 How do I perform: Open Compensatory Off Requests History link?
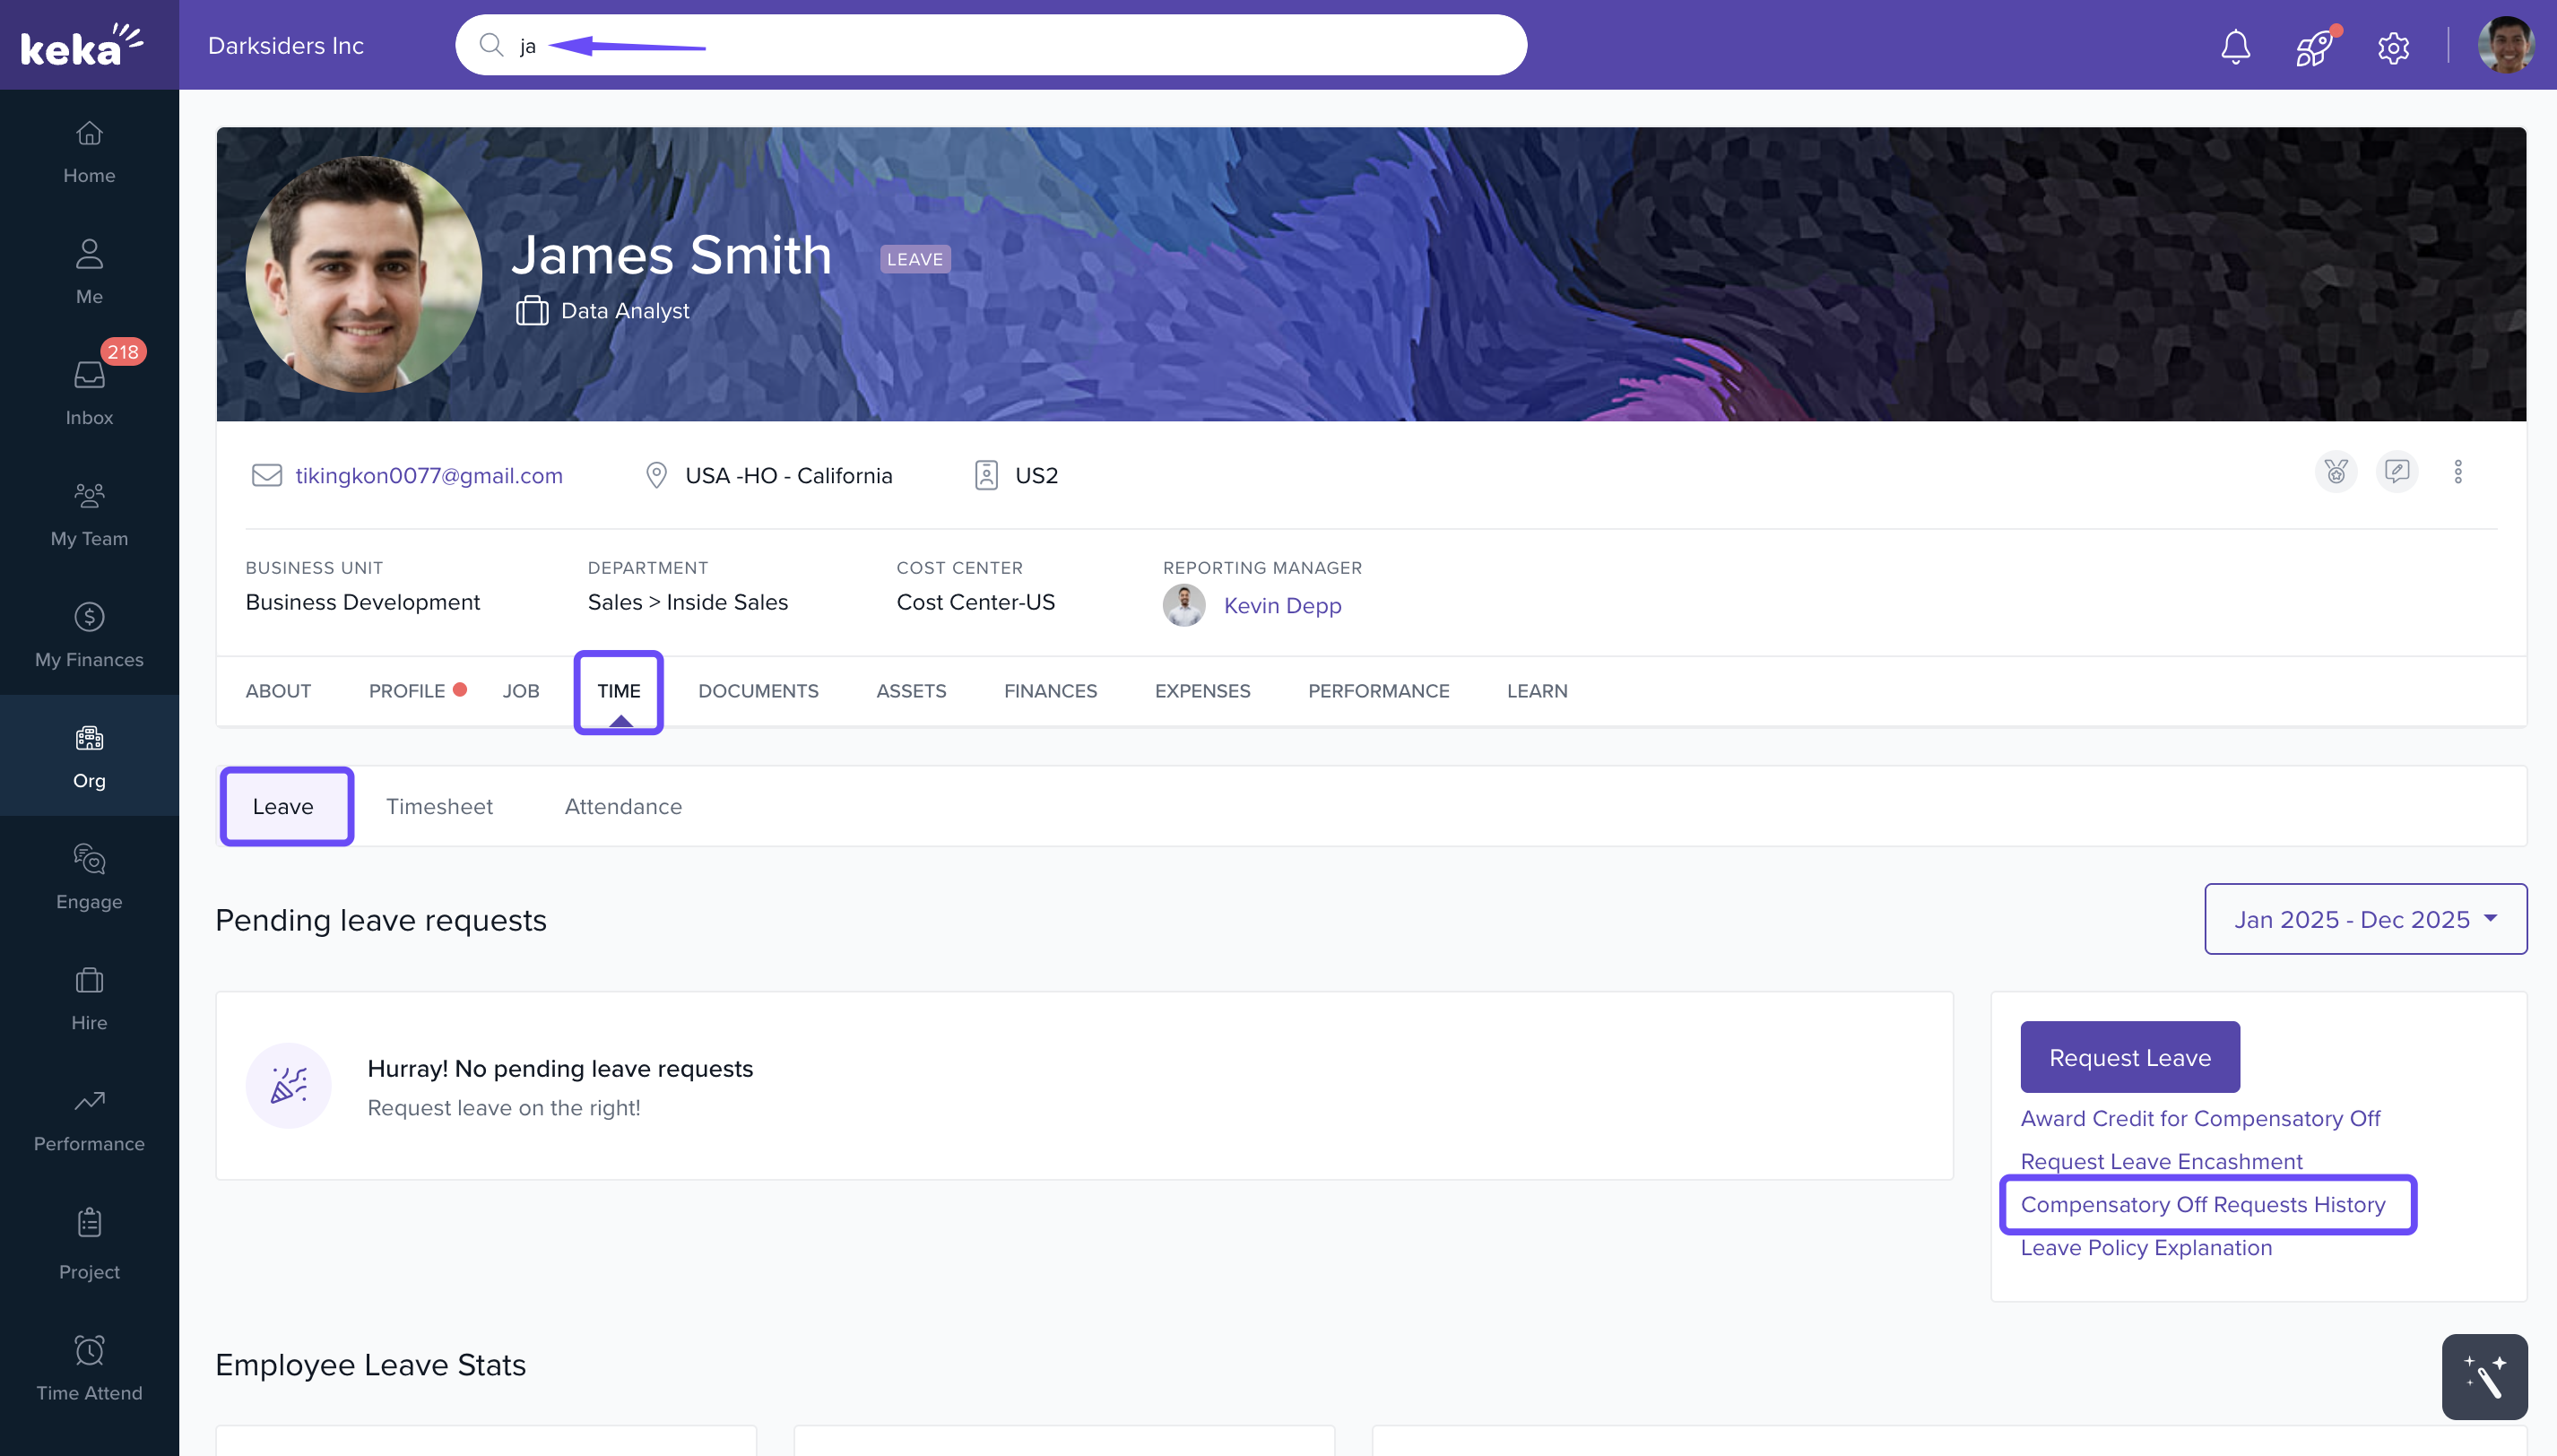point(2202,1204)
